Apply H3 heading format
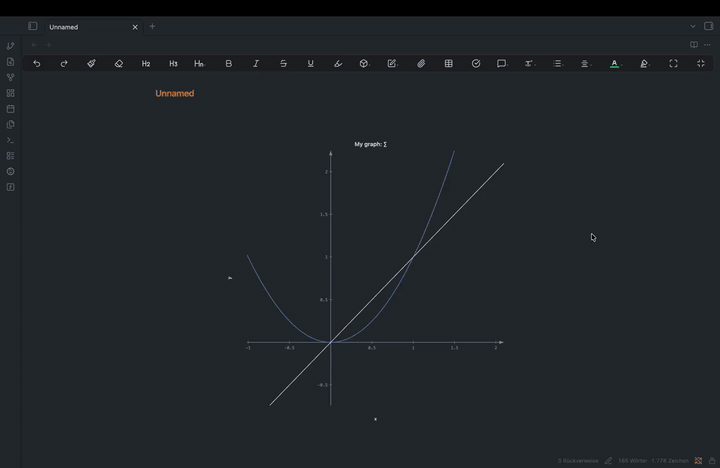This screenshot has height=468, width=720. click(173, 64)
